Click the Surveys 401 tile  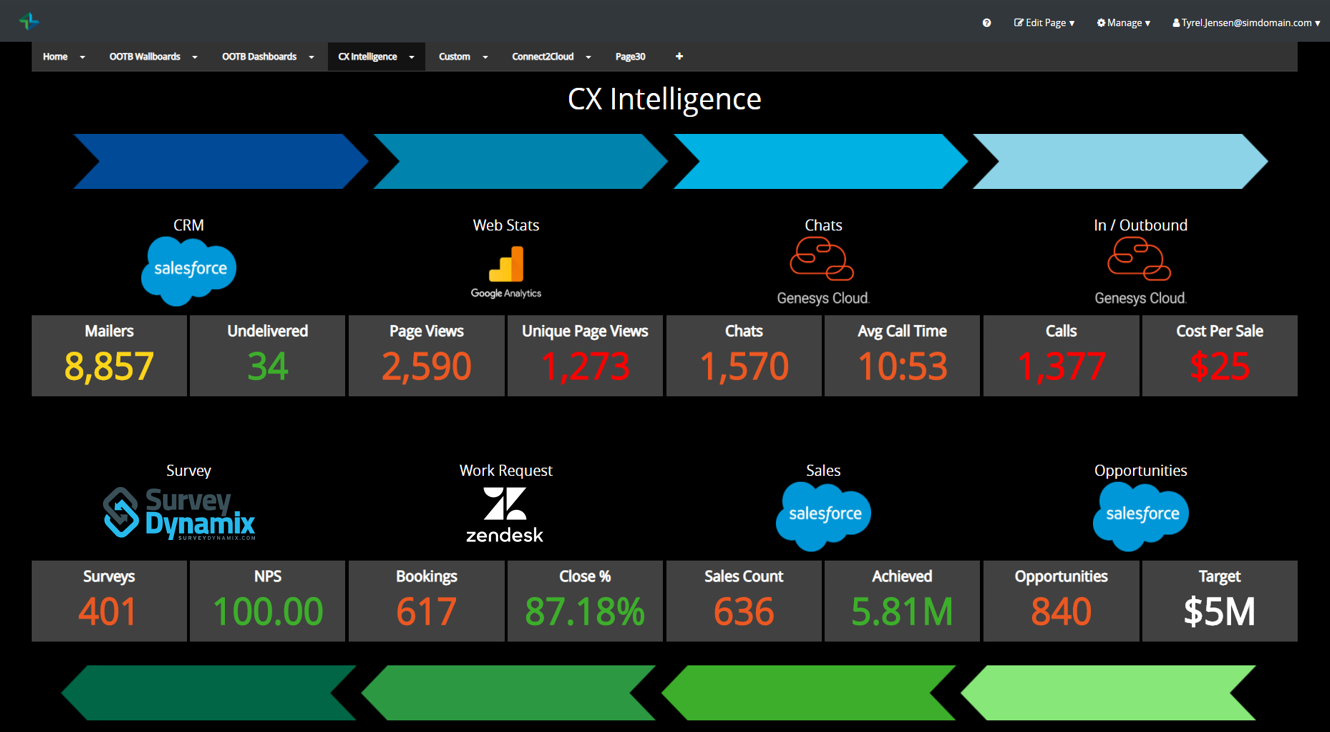pyautogui.click(x=109, y=601)
